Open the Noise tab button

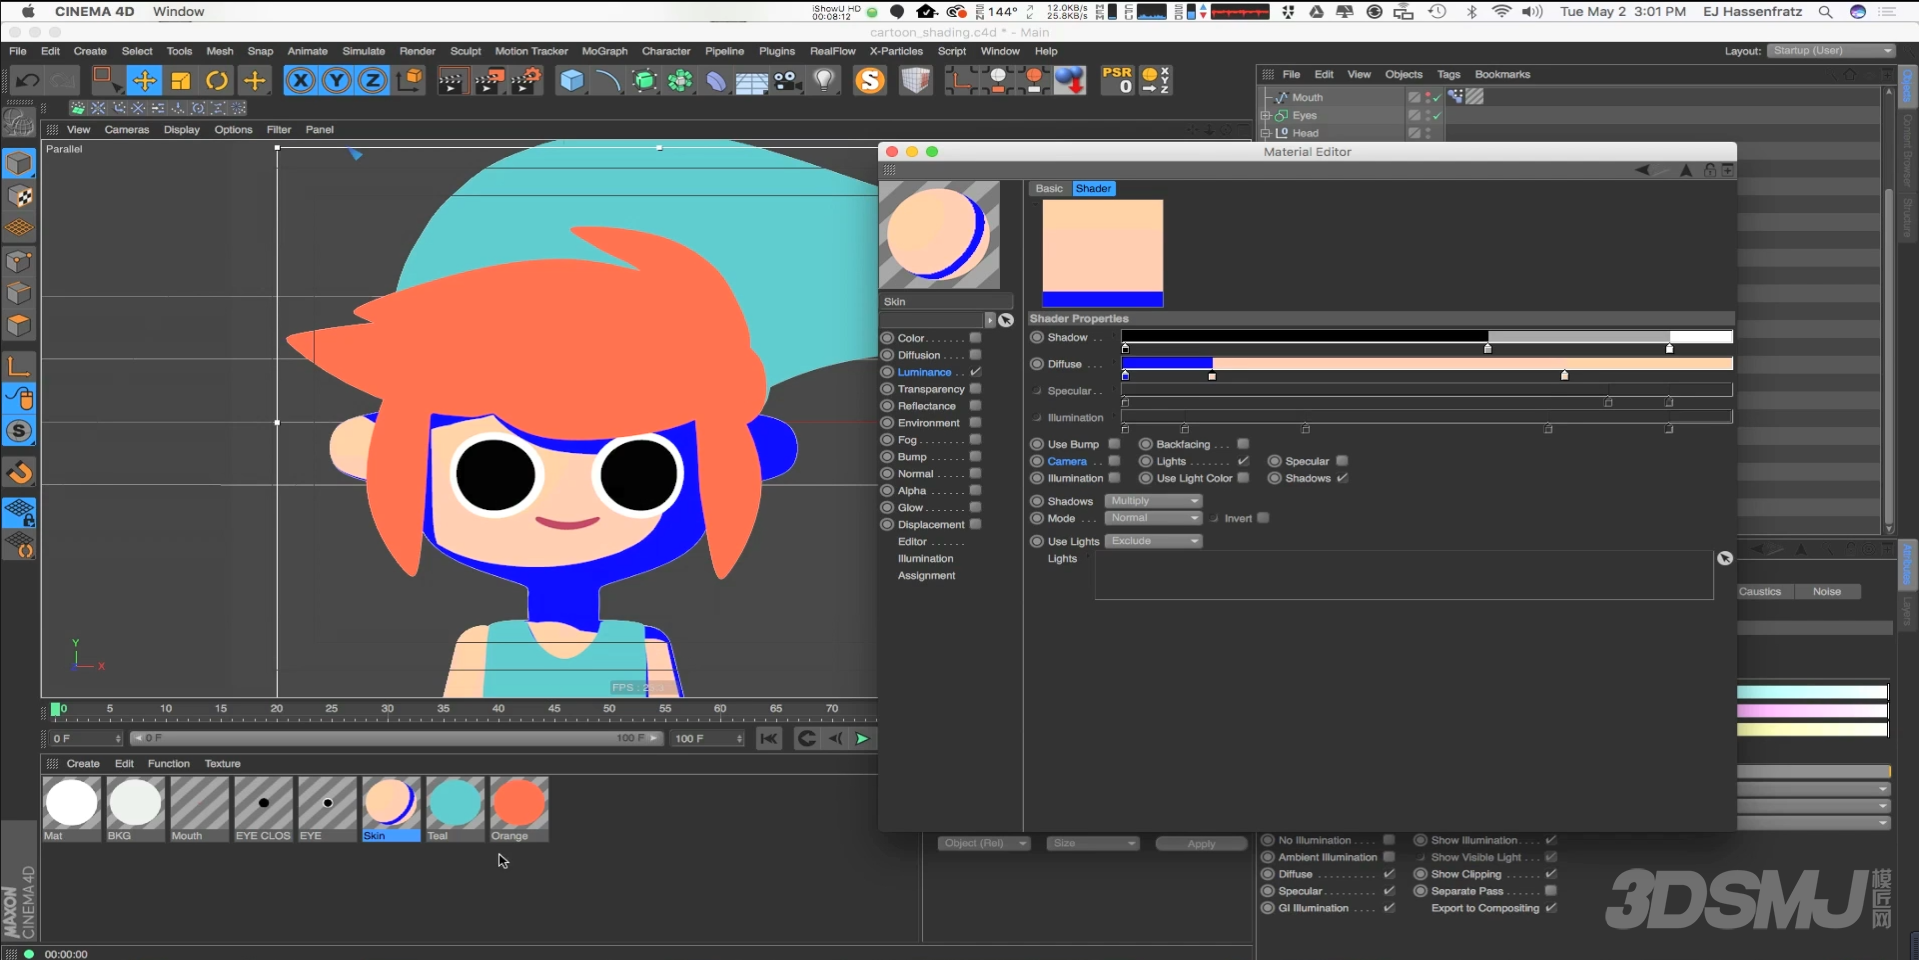1826,592
